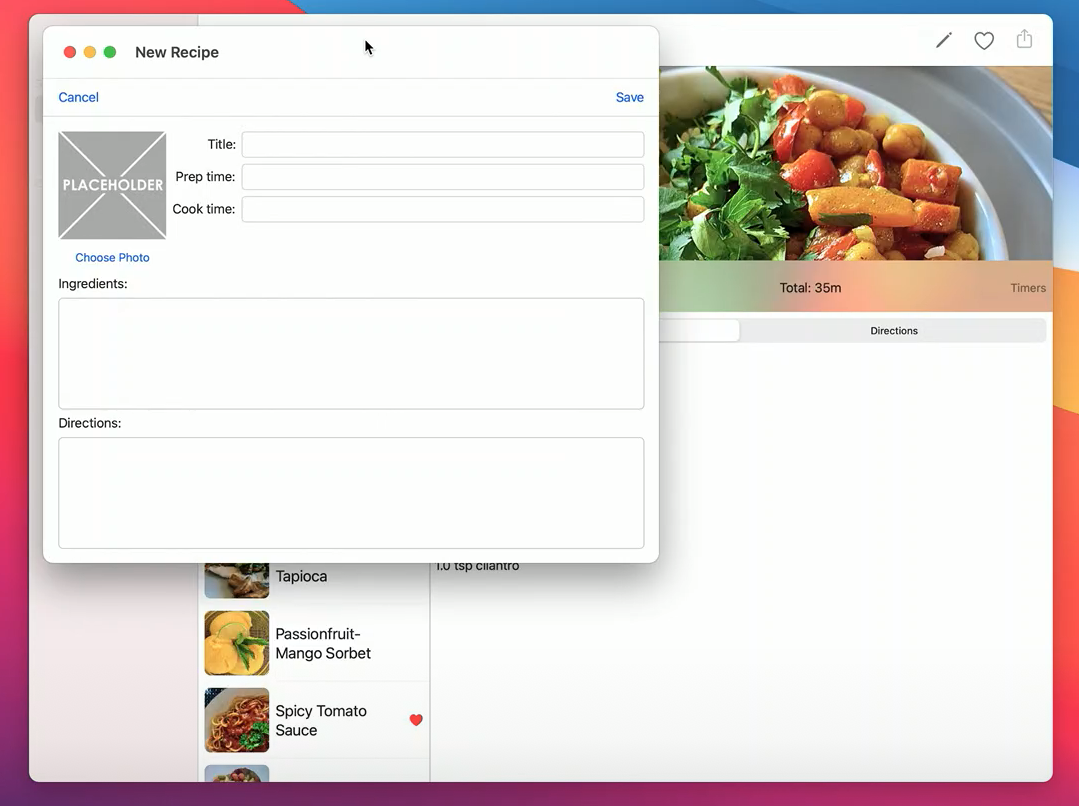Open Timers in the recipe window
1079x806 pixels.
(x=1027, y=288)
